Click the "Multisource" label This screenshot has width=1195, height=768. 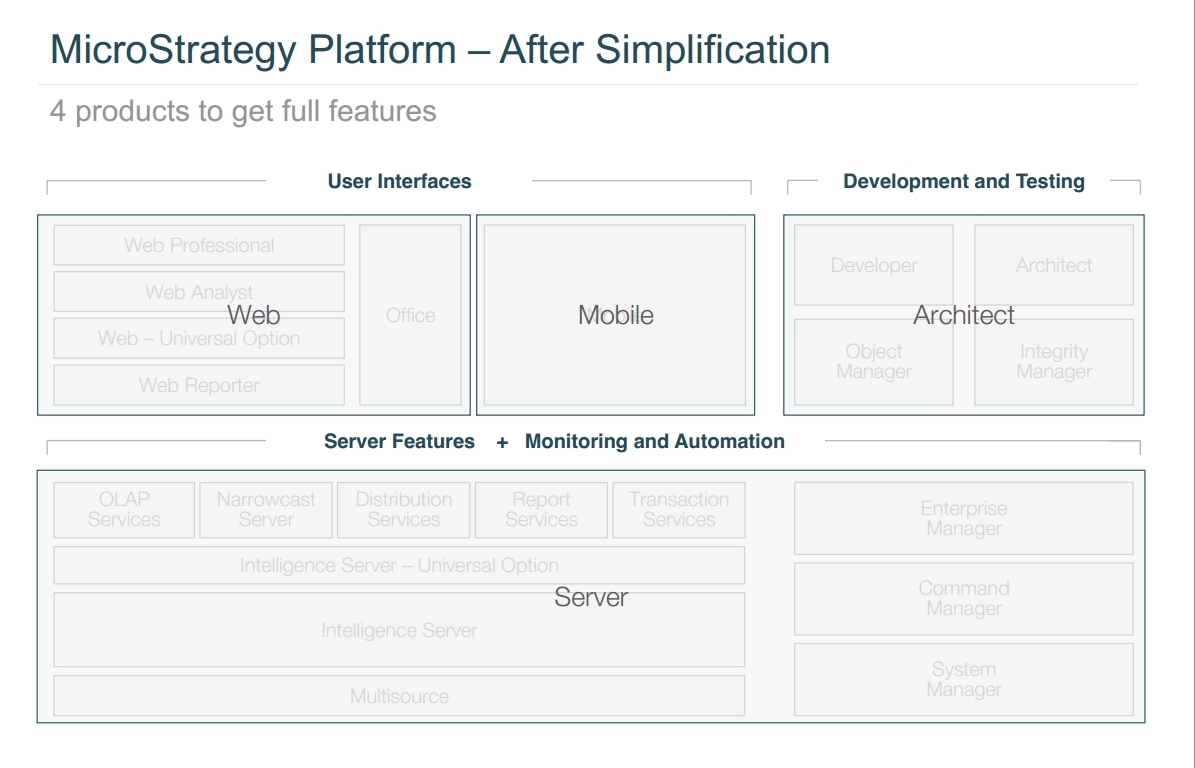pyautogui.click(x=399, y=696)
